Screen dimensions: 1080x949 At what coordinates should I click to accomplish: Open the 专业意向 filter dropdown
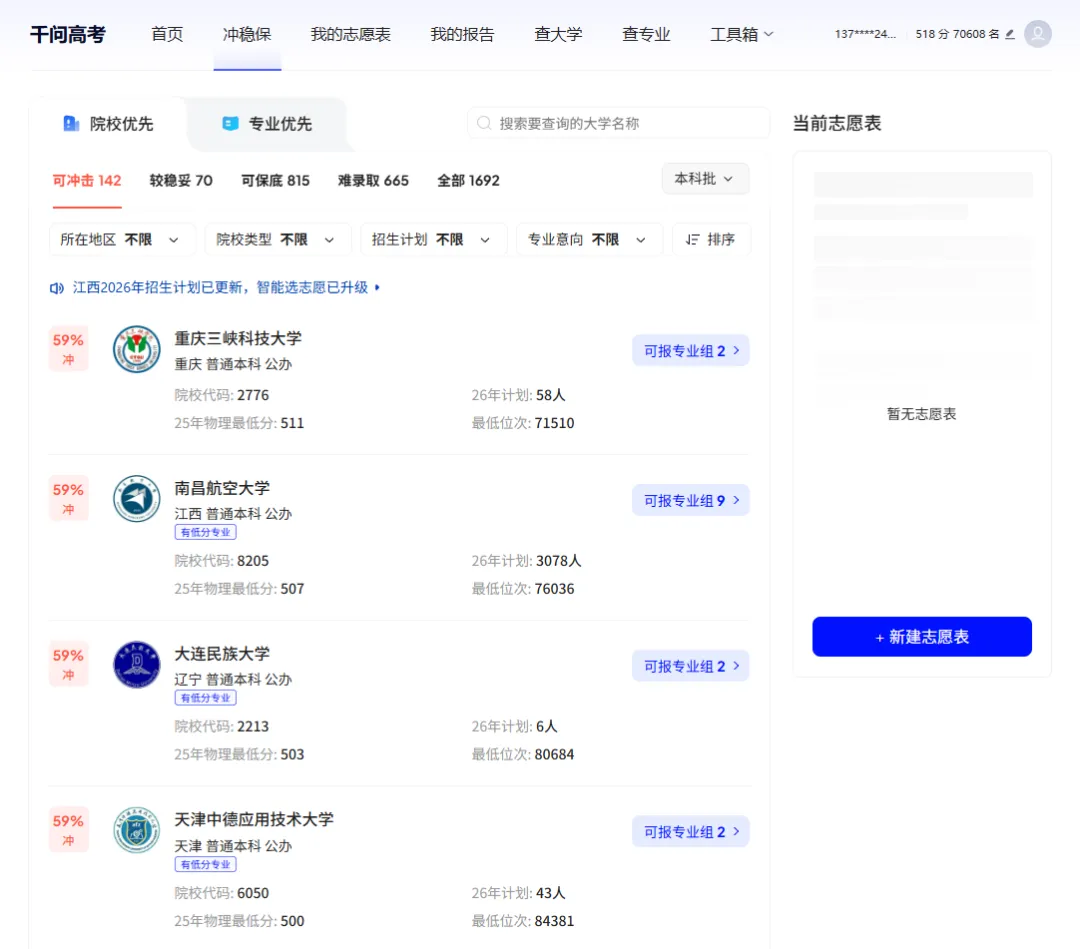(589, 239)
